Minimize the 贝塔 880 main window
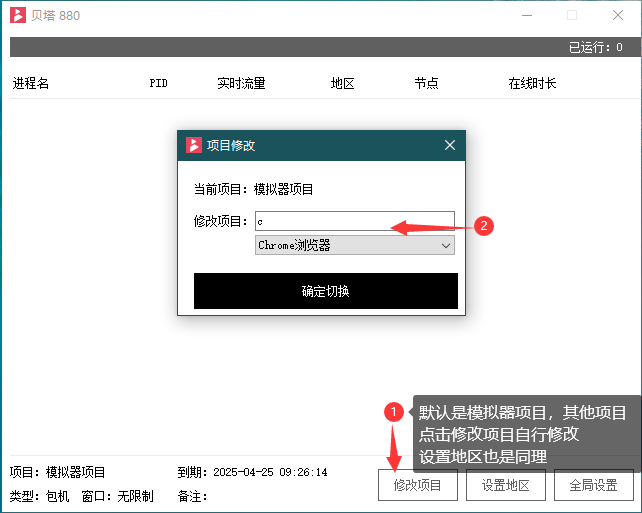Screen dimensions: 642x513 click(x=525, y=15)
